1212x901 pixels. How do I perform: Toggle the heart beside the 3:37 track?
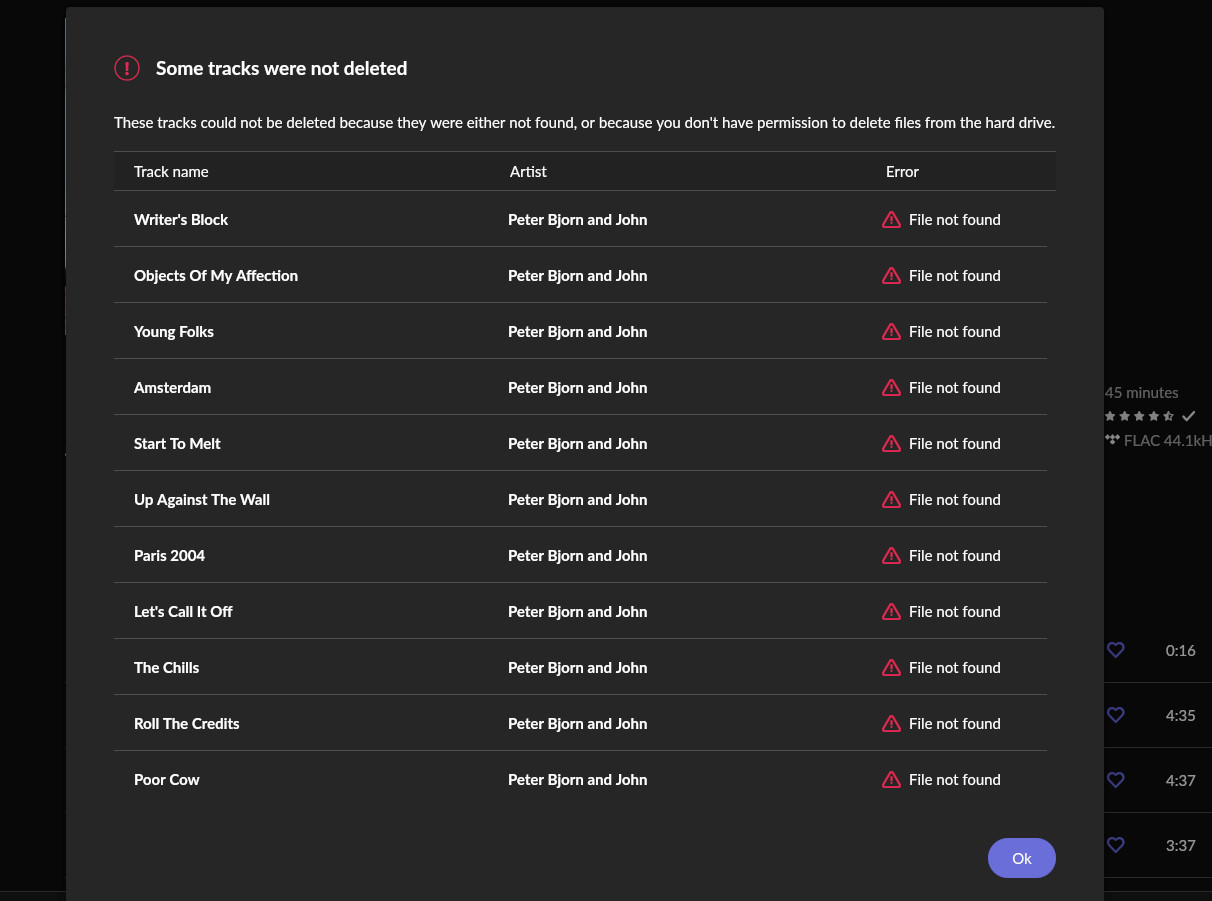1116,845
